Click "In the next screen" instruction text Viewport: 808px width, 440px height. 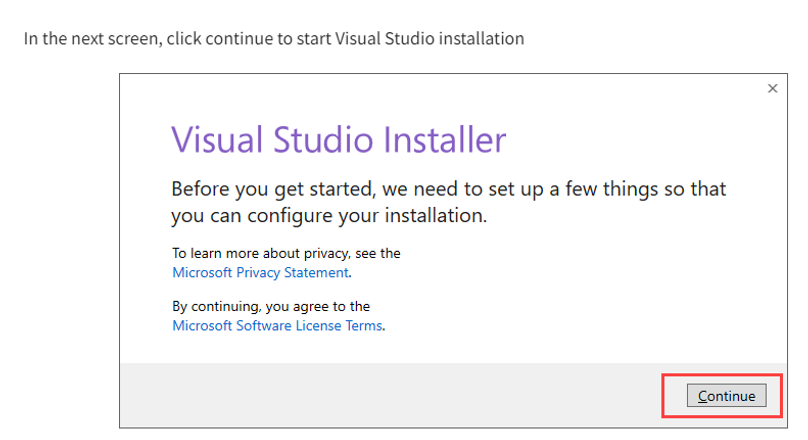[x=92, y=39]
